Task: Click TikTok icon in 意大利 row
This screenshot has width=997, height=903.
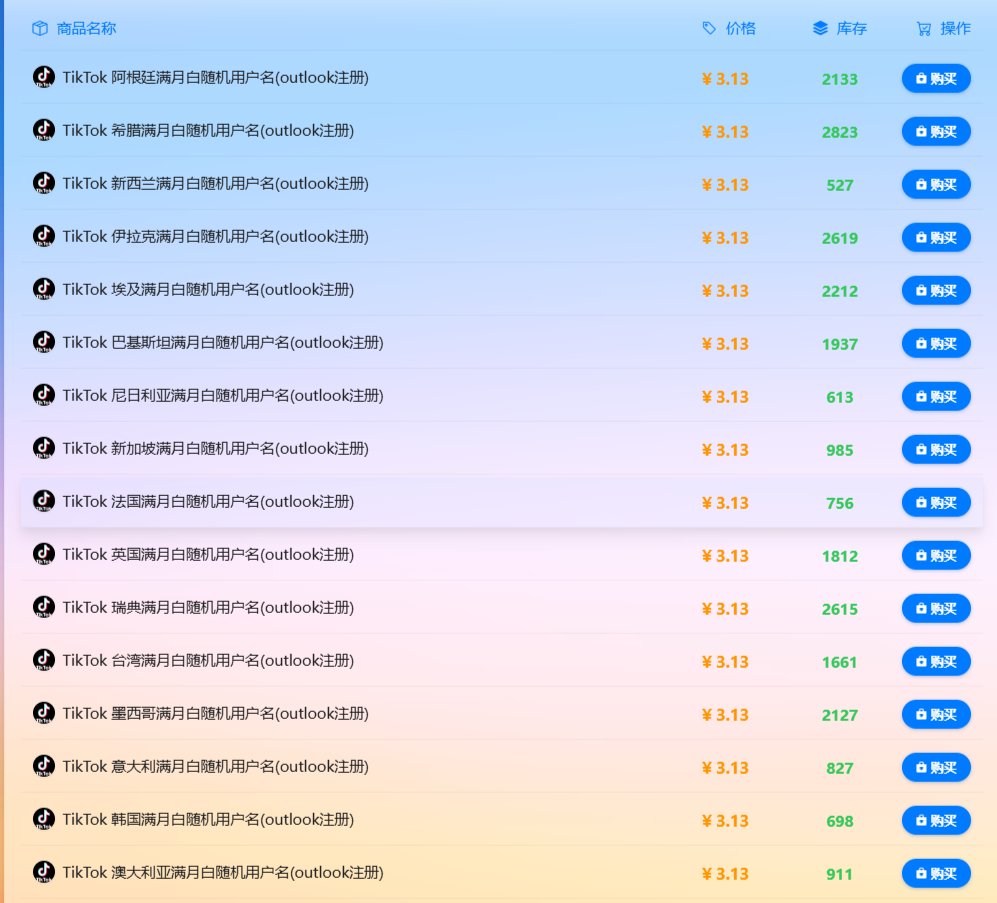Action: click(x=44, y=766)
